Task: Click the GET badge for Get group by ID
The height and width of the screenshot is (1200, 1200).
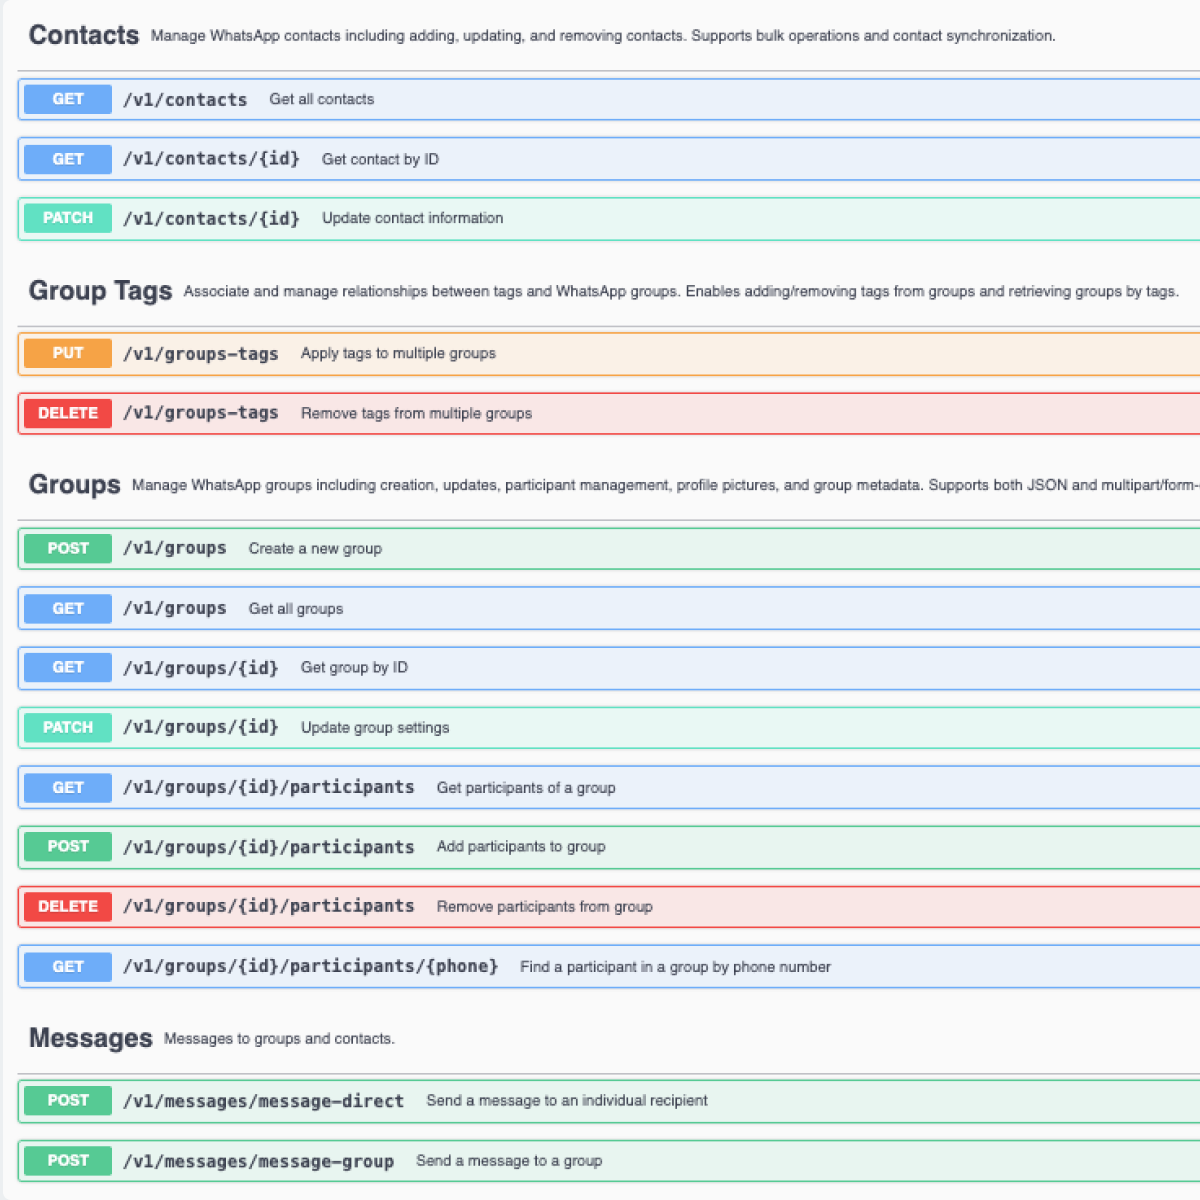Action: pyautogui.click(x=68, y=667)
